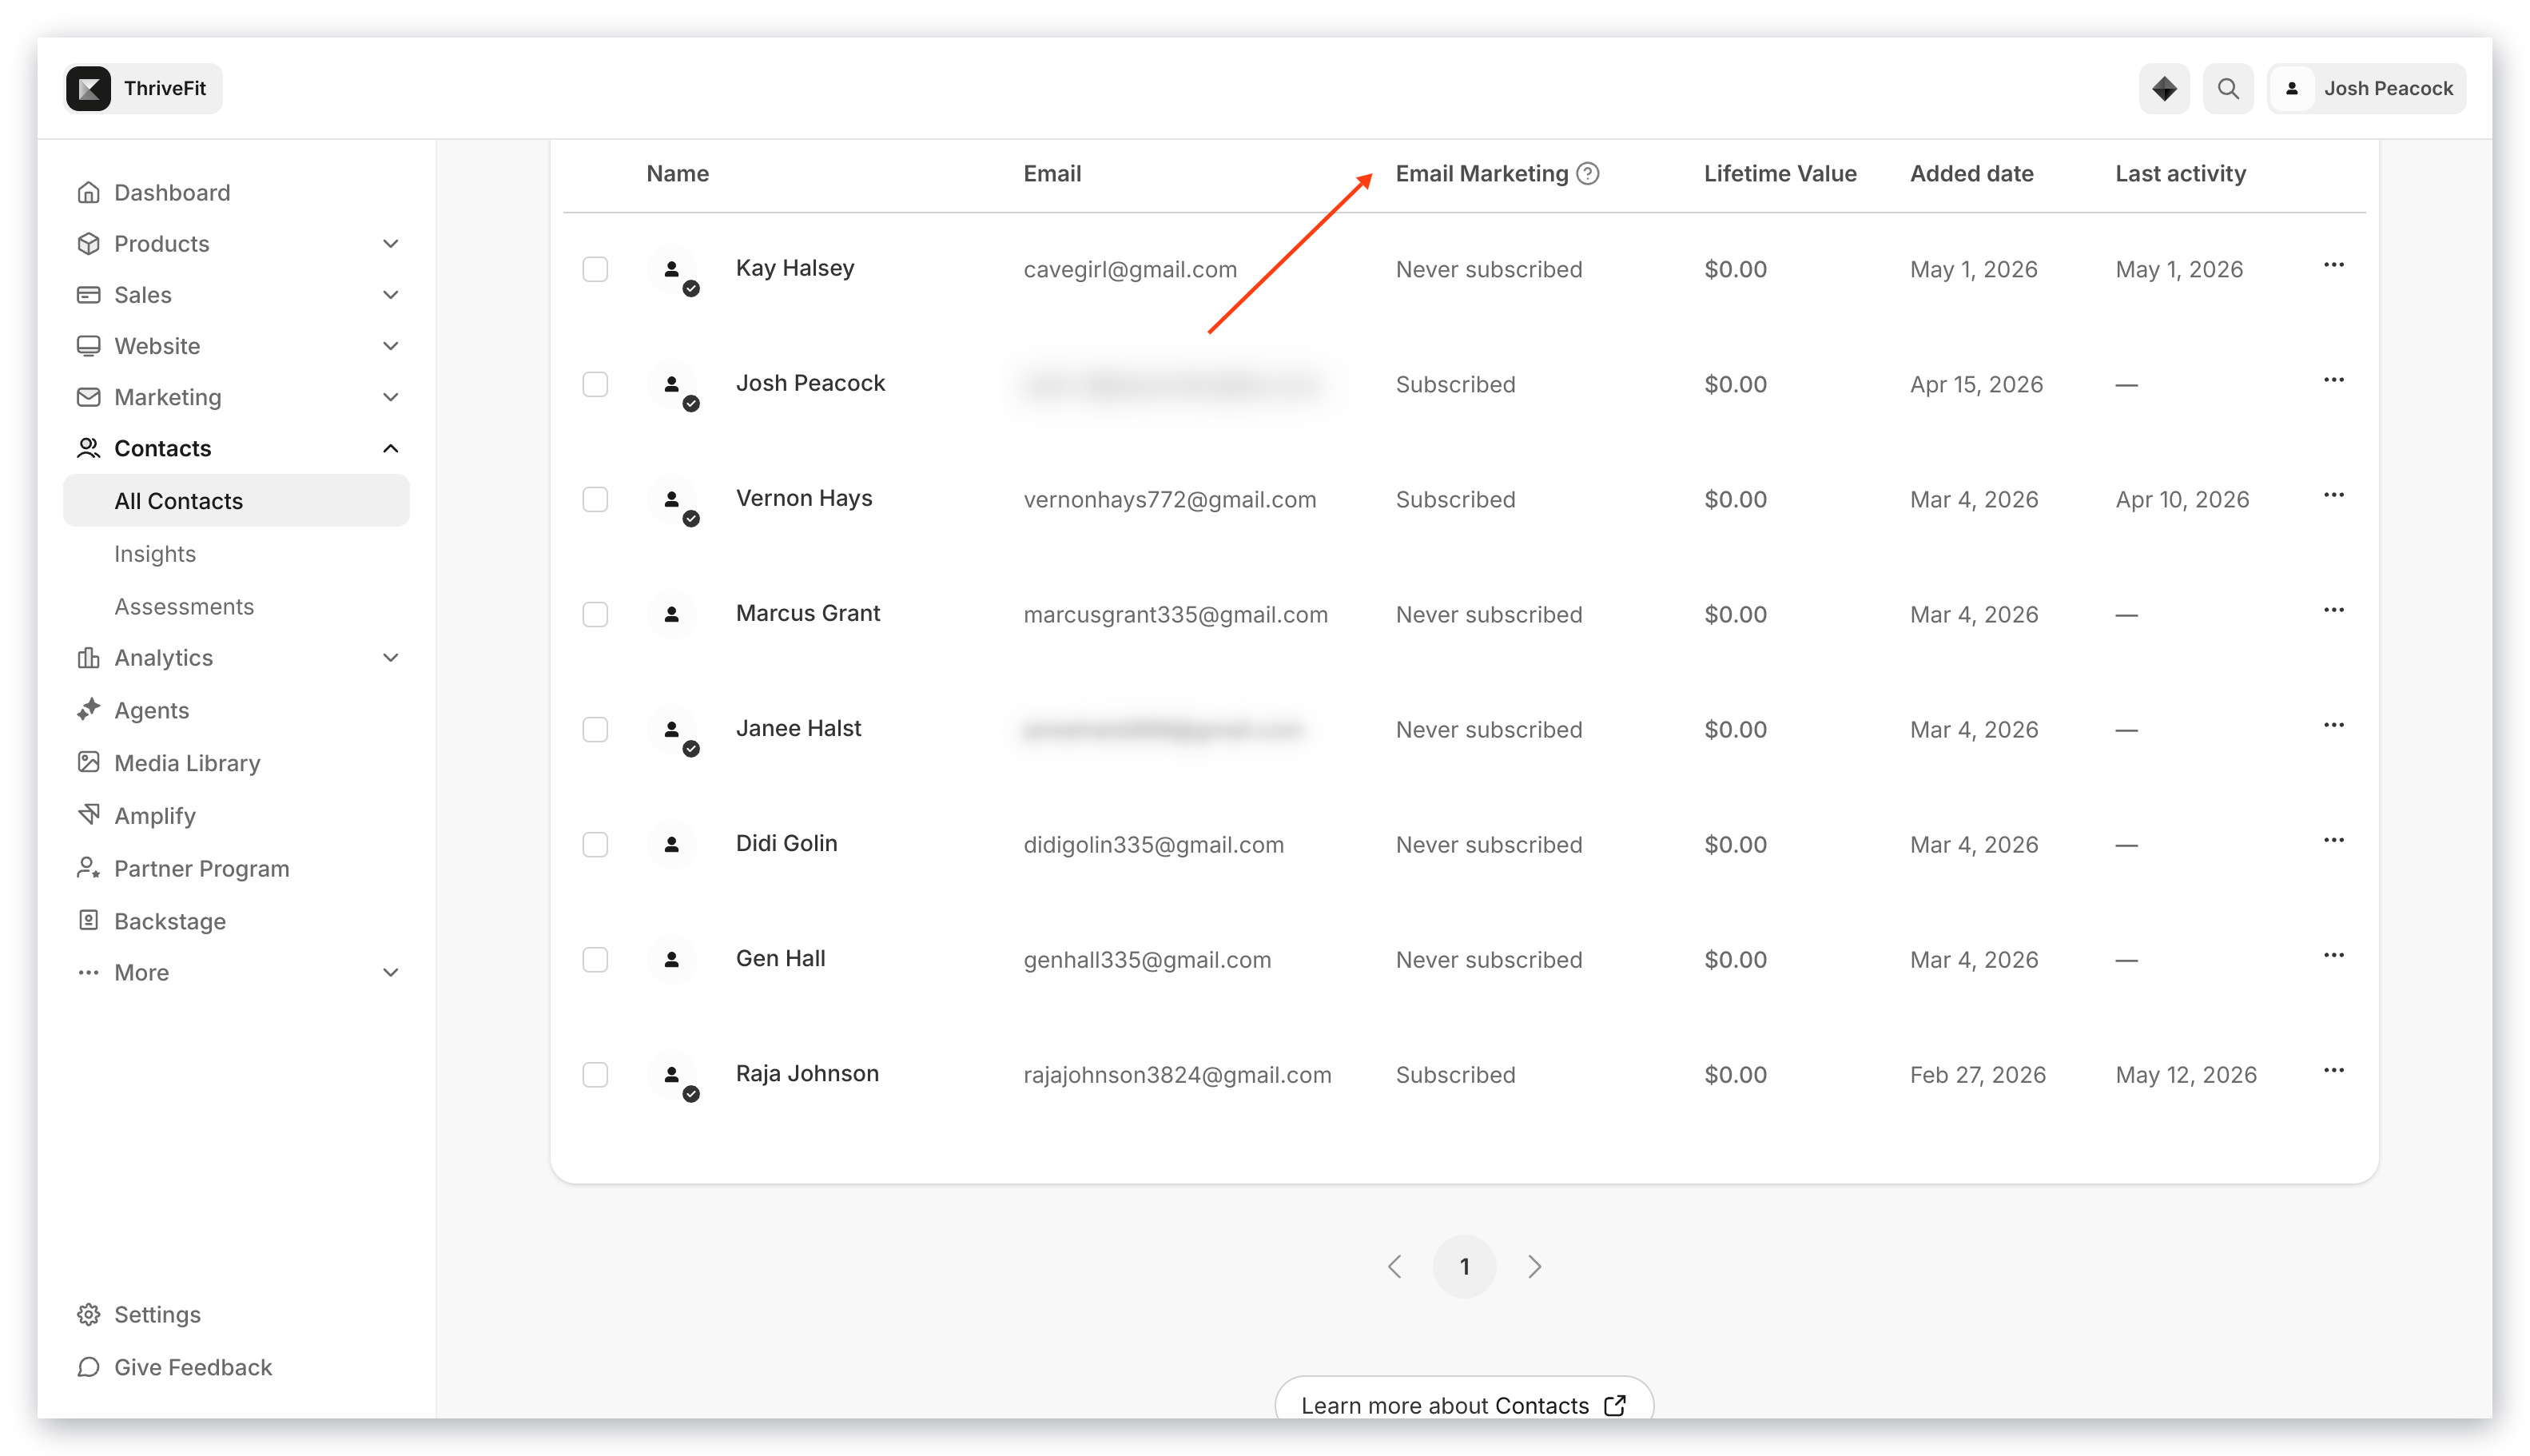Expand the Website menu chevron
Image resolution: width=2530 pixels, height=1456 pixels.
(390, 346)
